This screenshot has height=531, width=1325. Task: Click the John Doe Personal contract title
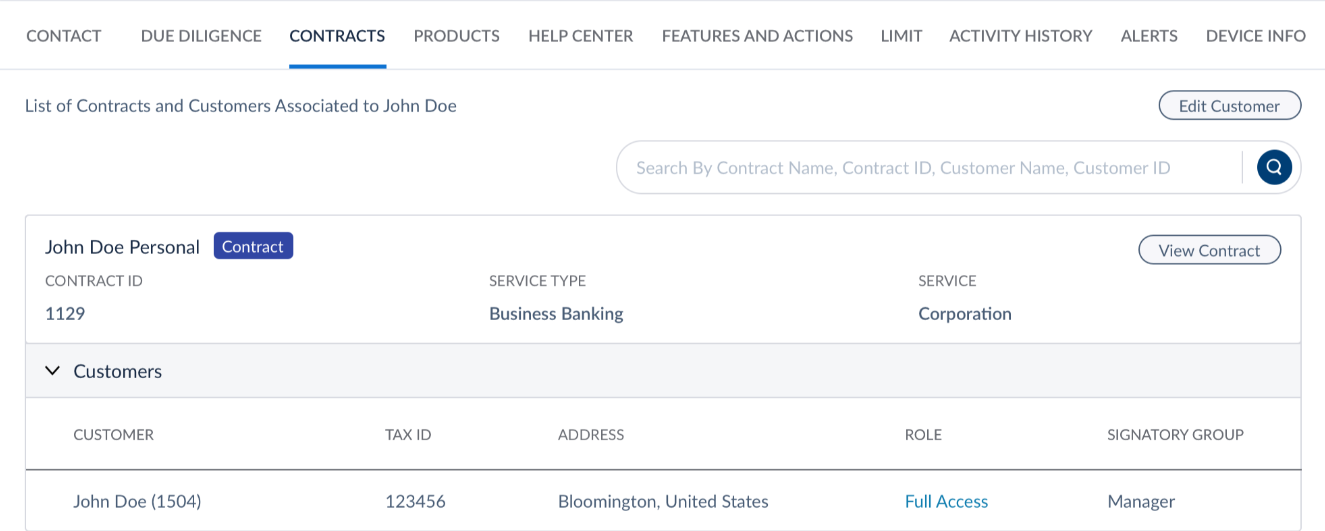122,247
